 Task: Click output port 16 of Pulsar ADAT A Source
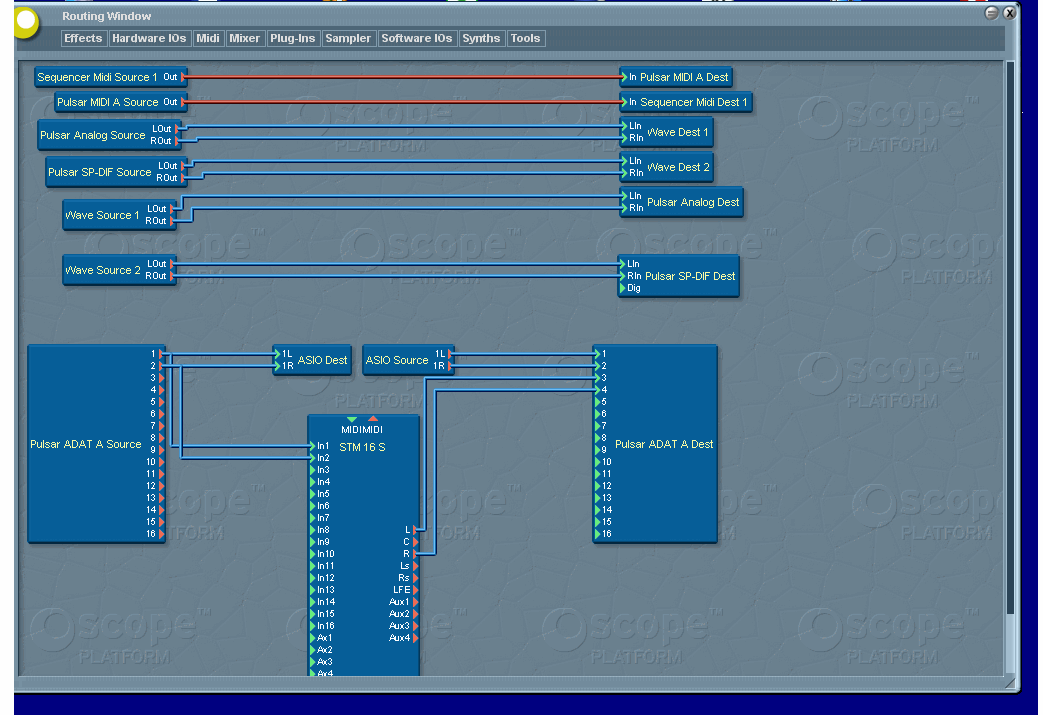coord(162,534)
